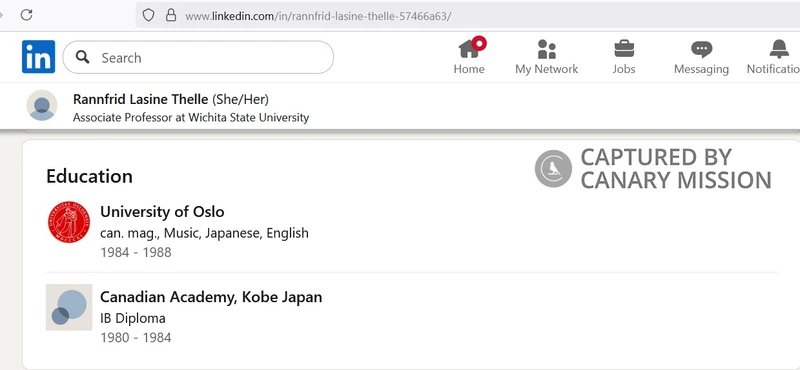
Task: Click inside the LinkedIn Search field
Action: pos(198,57)
